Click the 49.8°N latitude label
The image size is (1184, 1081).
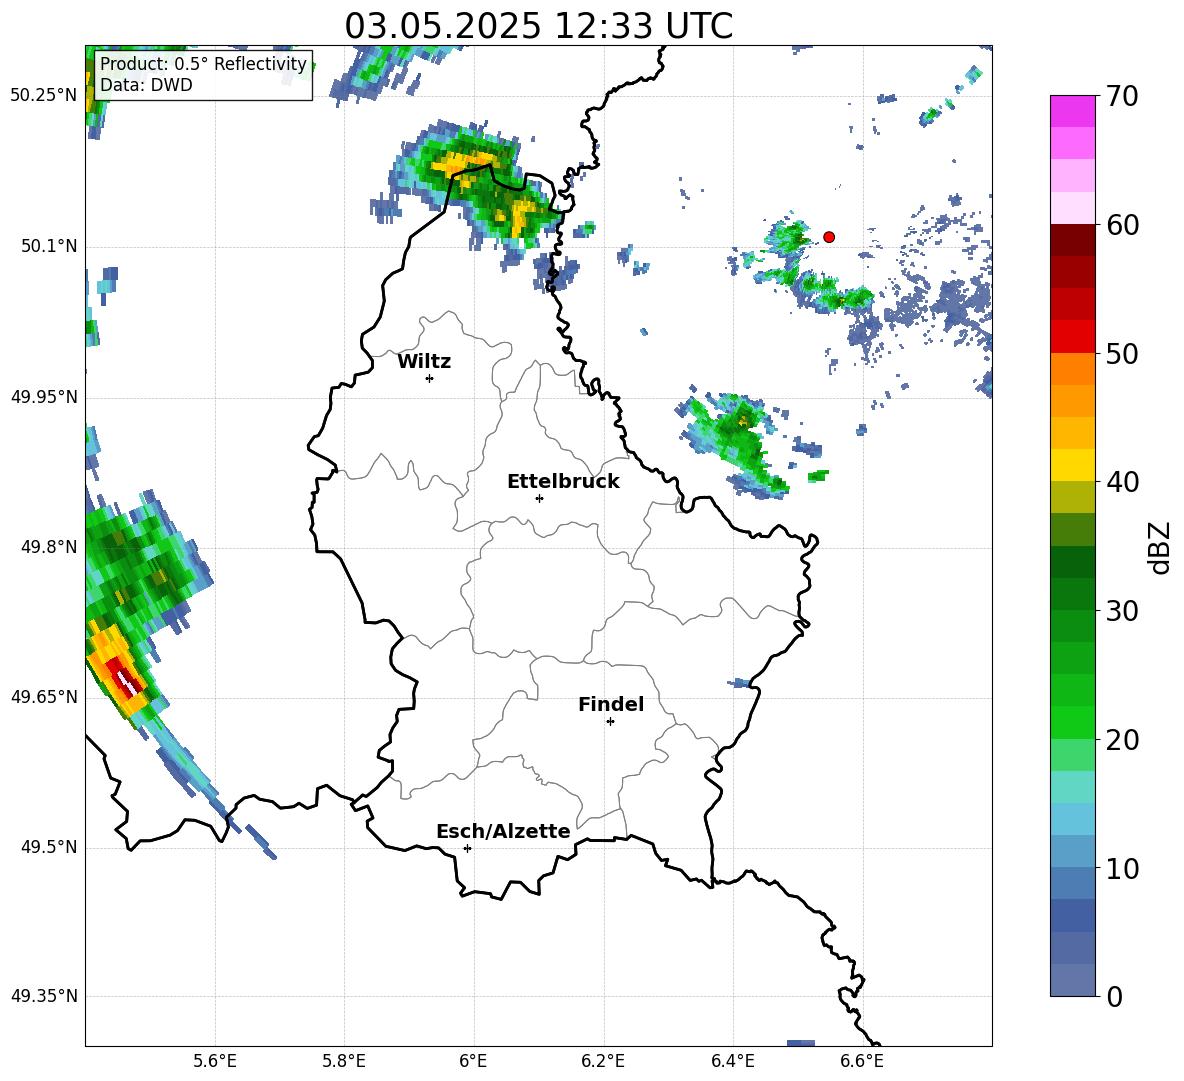pos(50,547)
